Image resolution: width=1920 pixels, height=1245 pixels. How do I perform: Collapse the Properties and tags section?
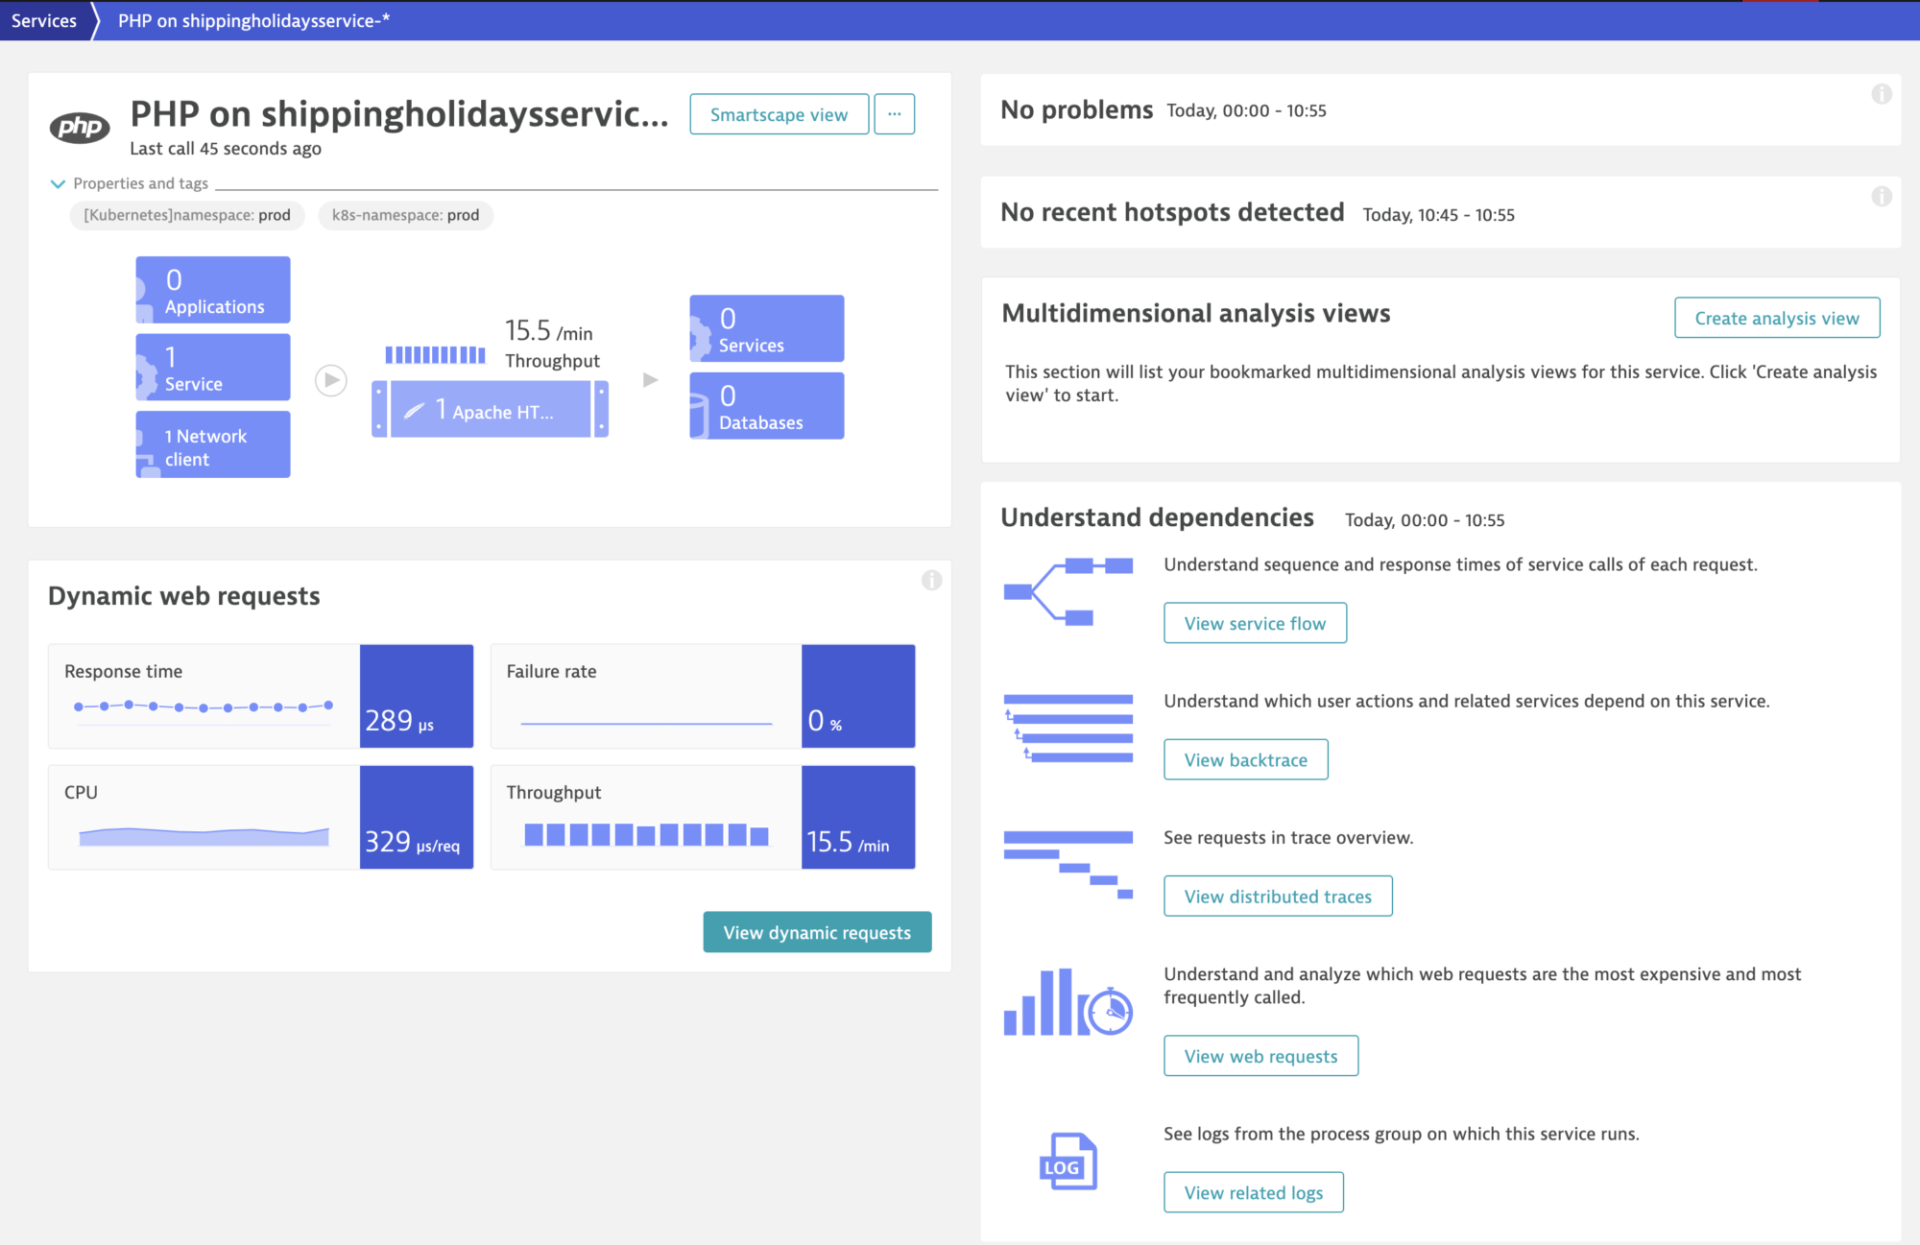58,184
